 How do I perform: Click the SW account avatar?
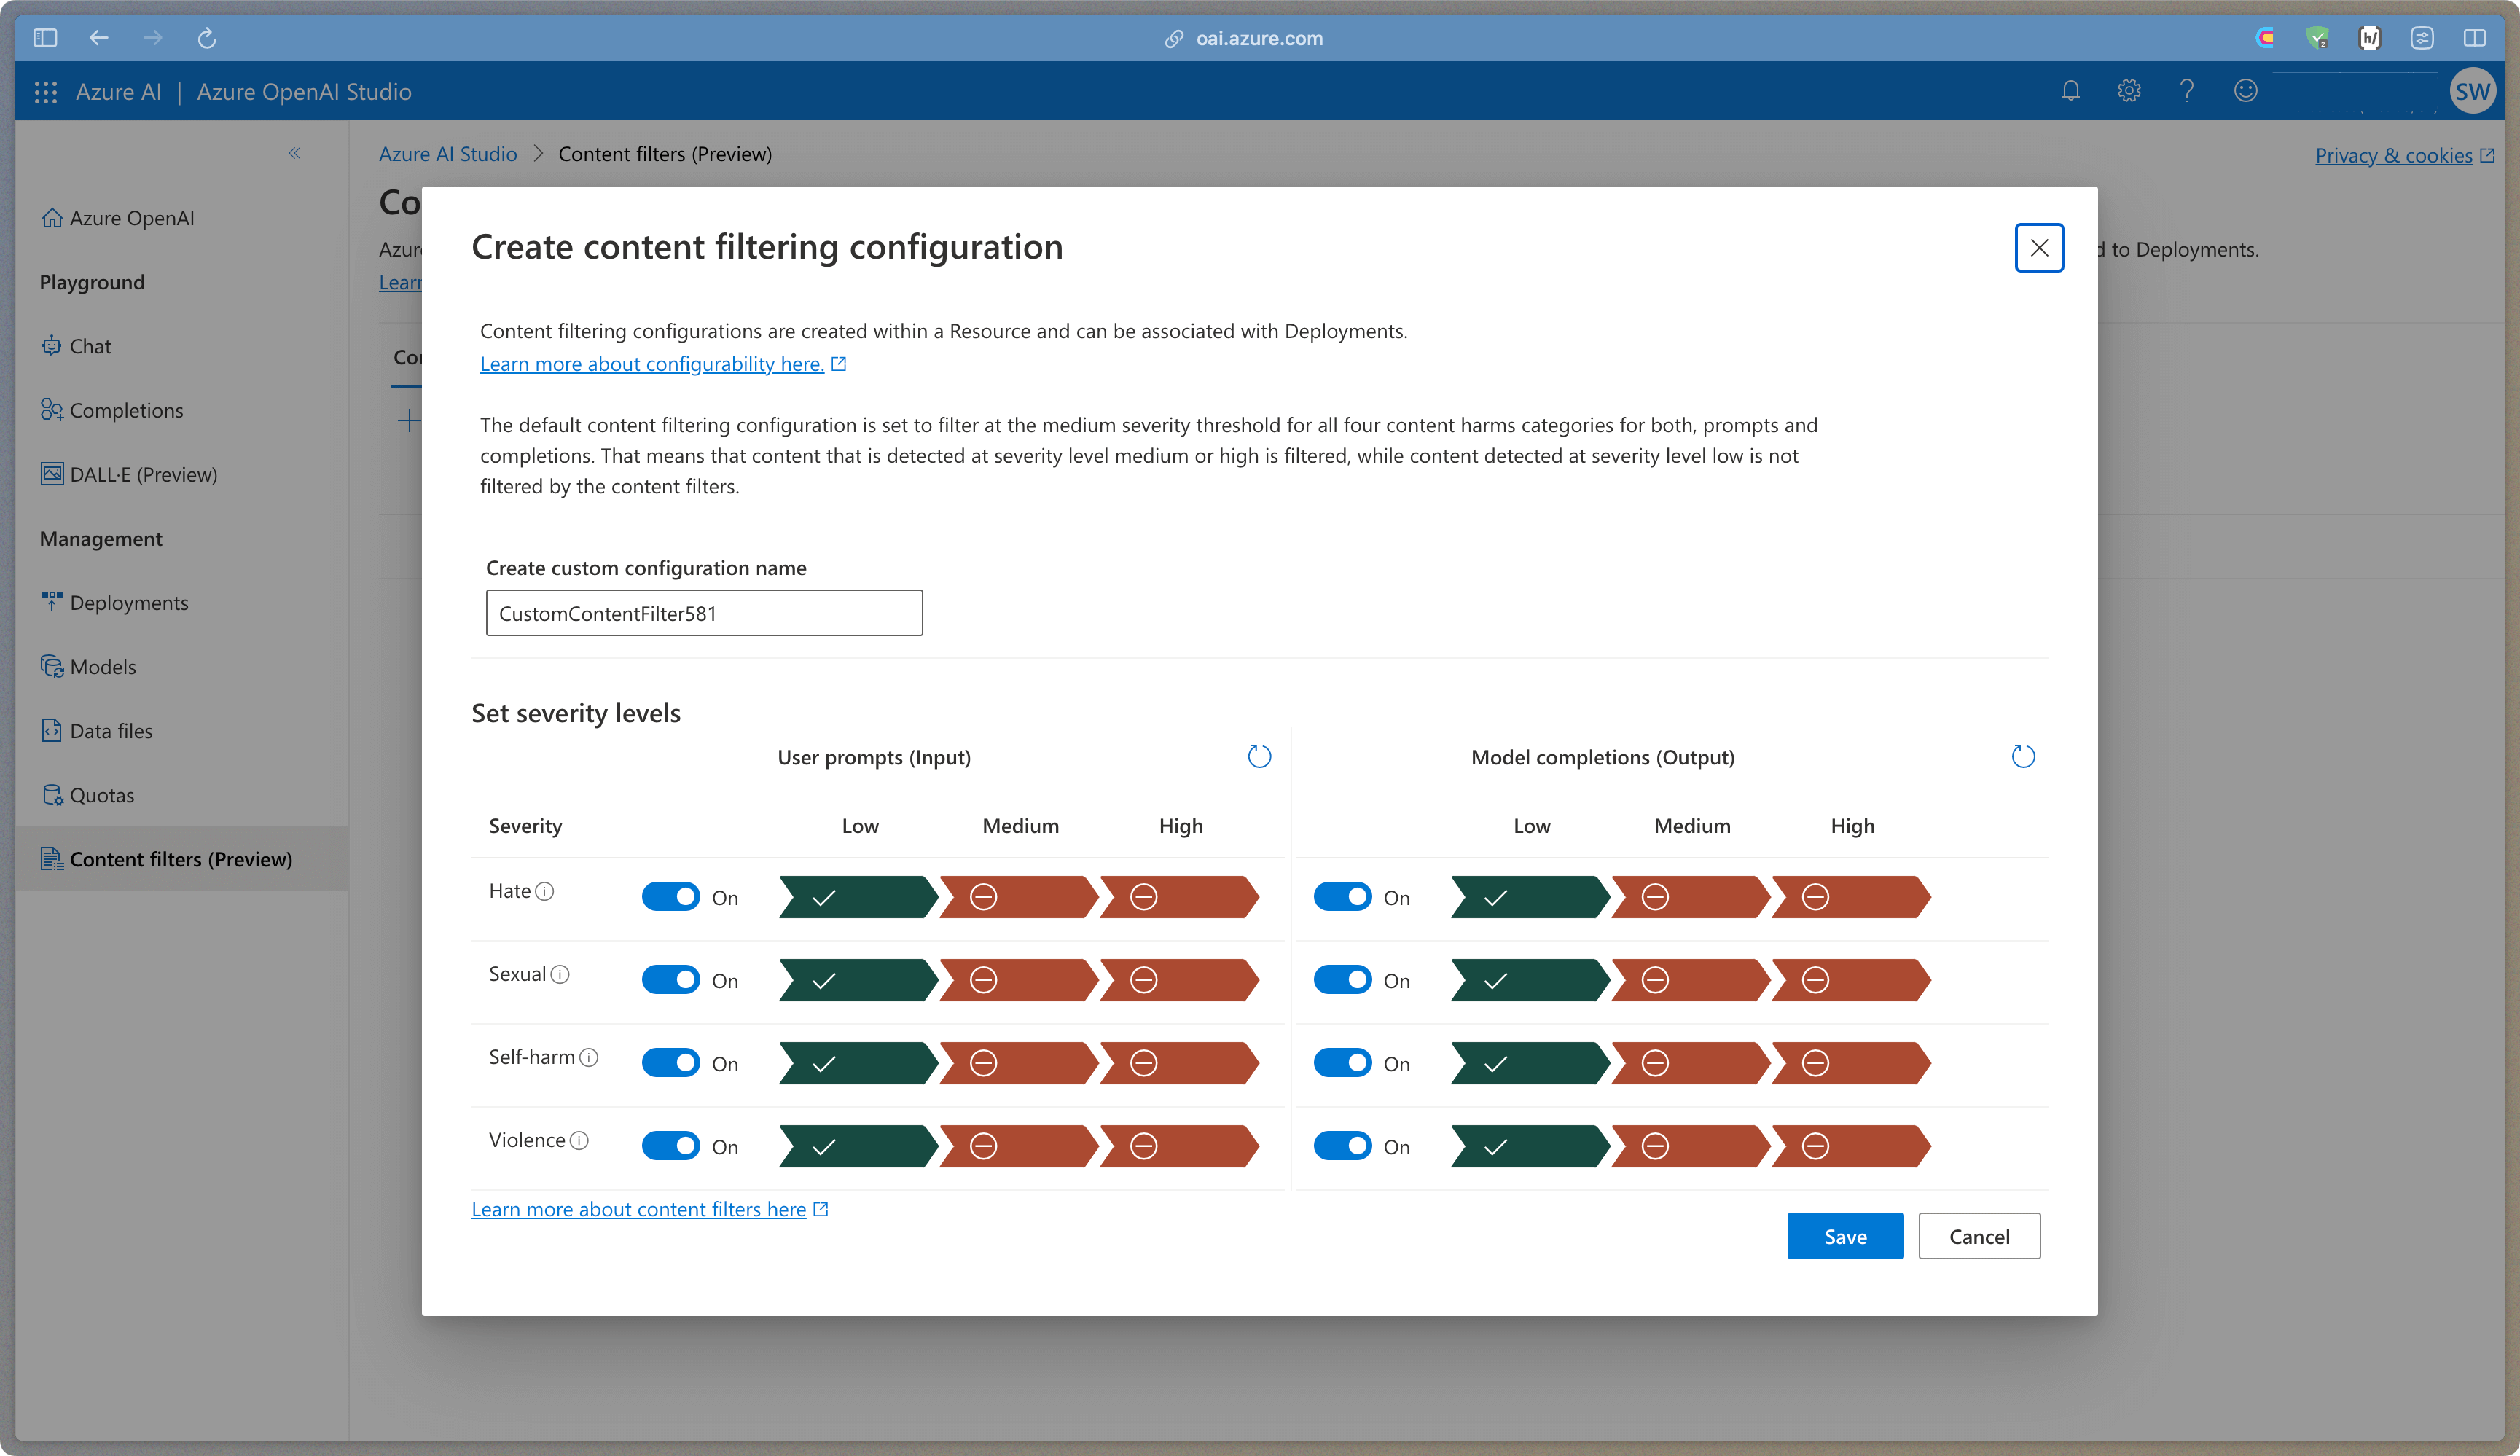pyautogui.click(x=2472, y=91)
